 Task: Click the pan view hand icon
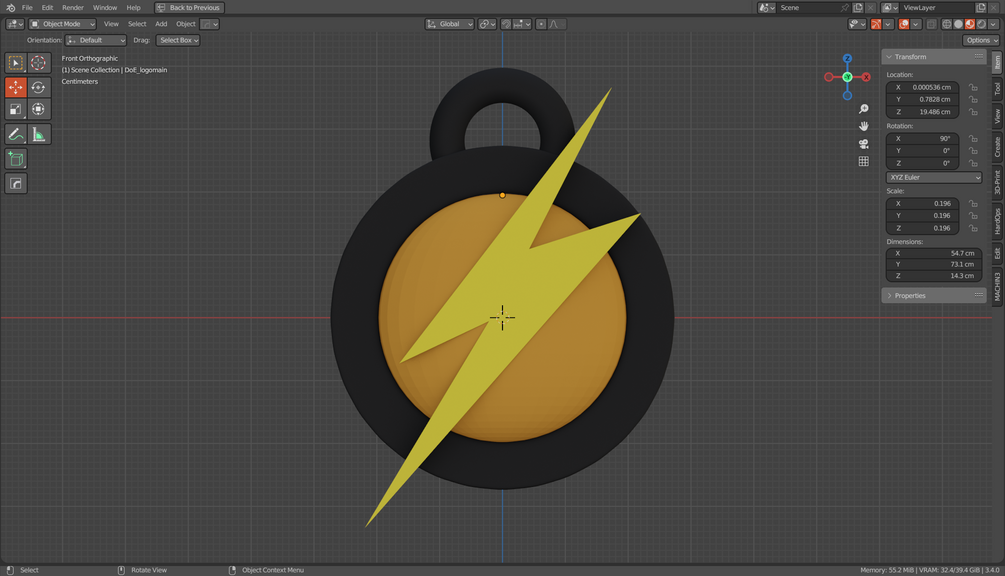click(863, 126)
